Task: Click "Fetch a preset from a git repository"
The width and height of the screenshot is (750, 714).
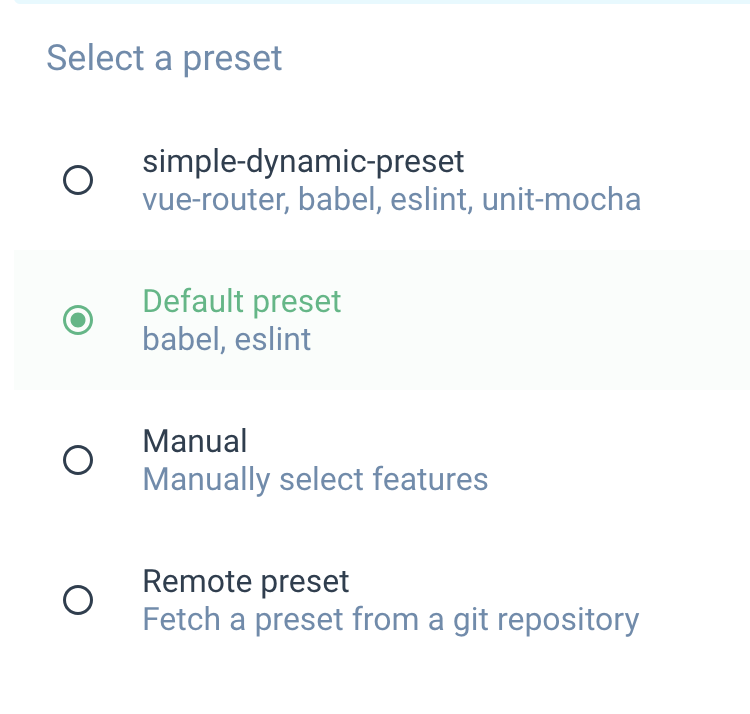Action: pyautogui.click(x=390, y=620)
